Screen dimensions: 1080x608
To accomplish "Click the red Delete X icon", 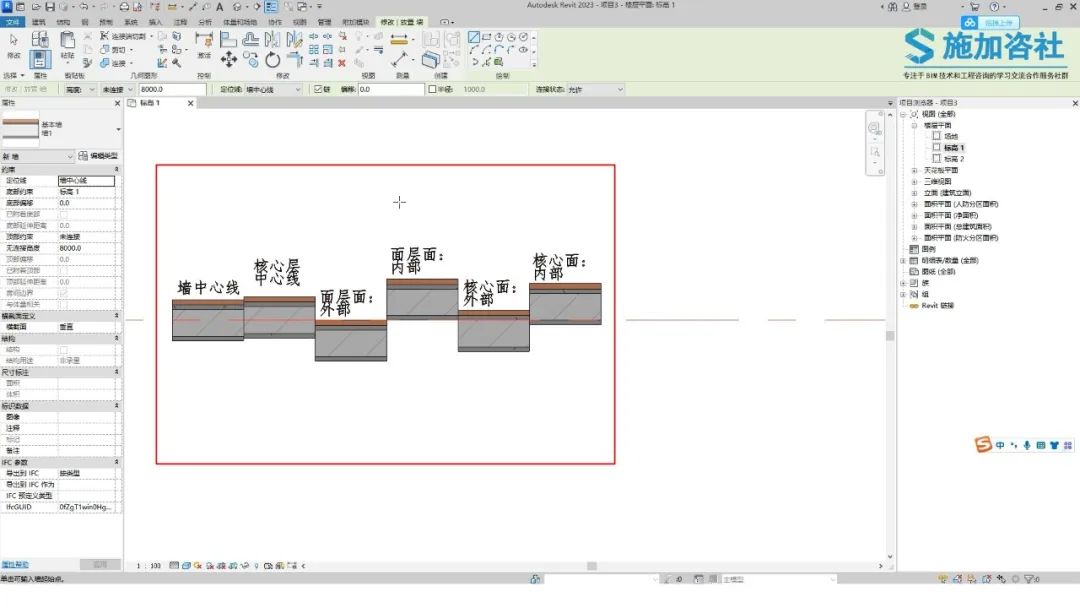I will (x=342, y=63).
